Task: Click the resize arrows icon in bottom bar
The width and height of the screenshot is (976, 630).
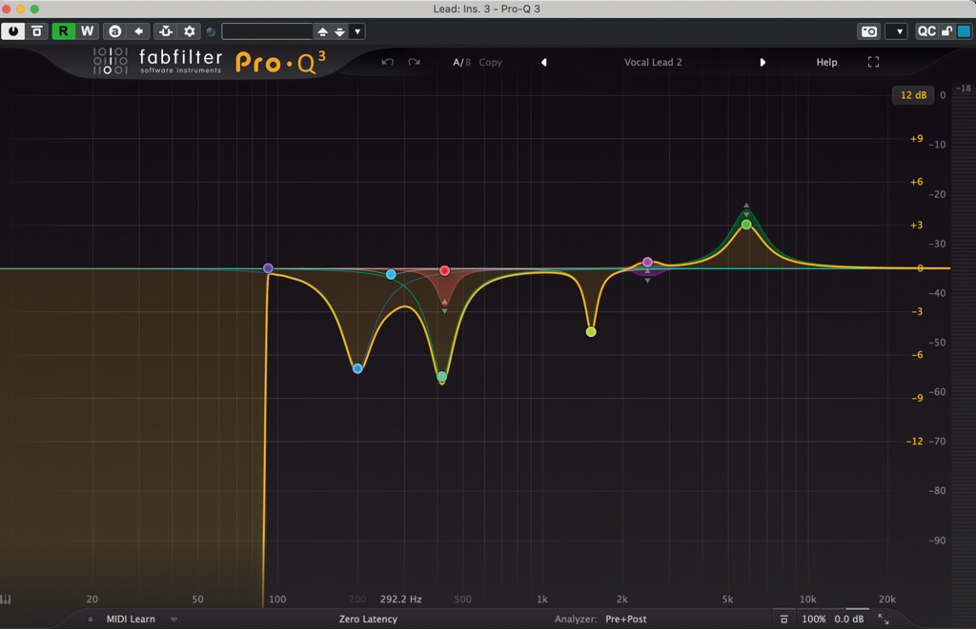Action: coord(883,619)
